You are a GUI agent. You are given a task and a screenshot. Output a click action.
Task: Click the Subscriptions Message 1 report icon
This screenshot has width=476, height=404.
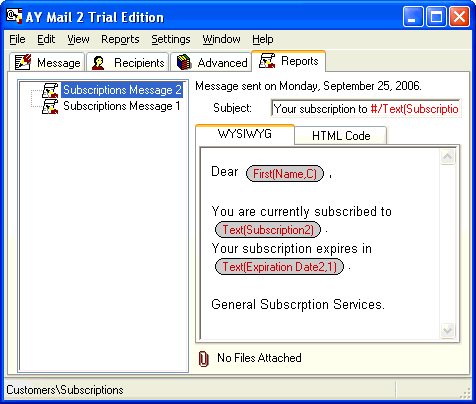50,106
